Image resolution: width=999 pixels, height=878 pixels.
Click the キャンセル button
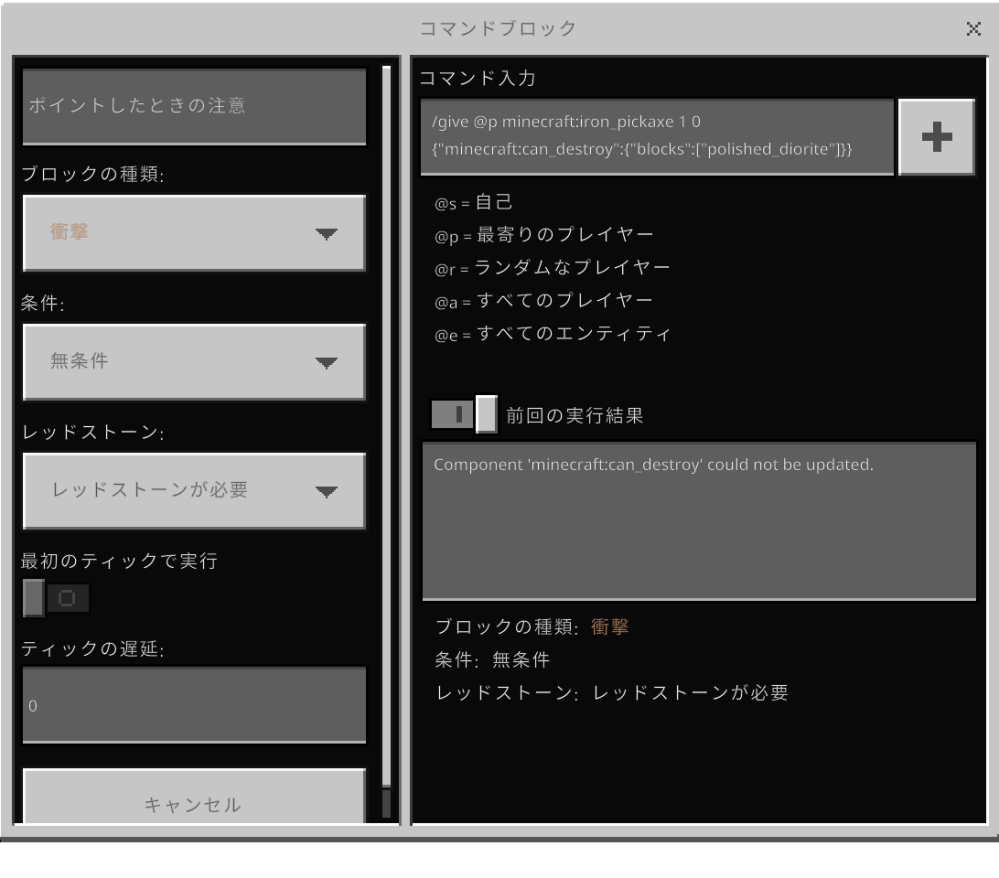coord(194,797)
